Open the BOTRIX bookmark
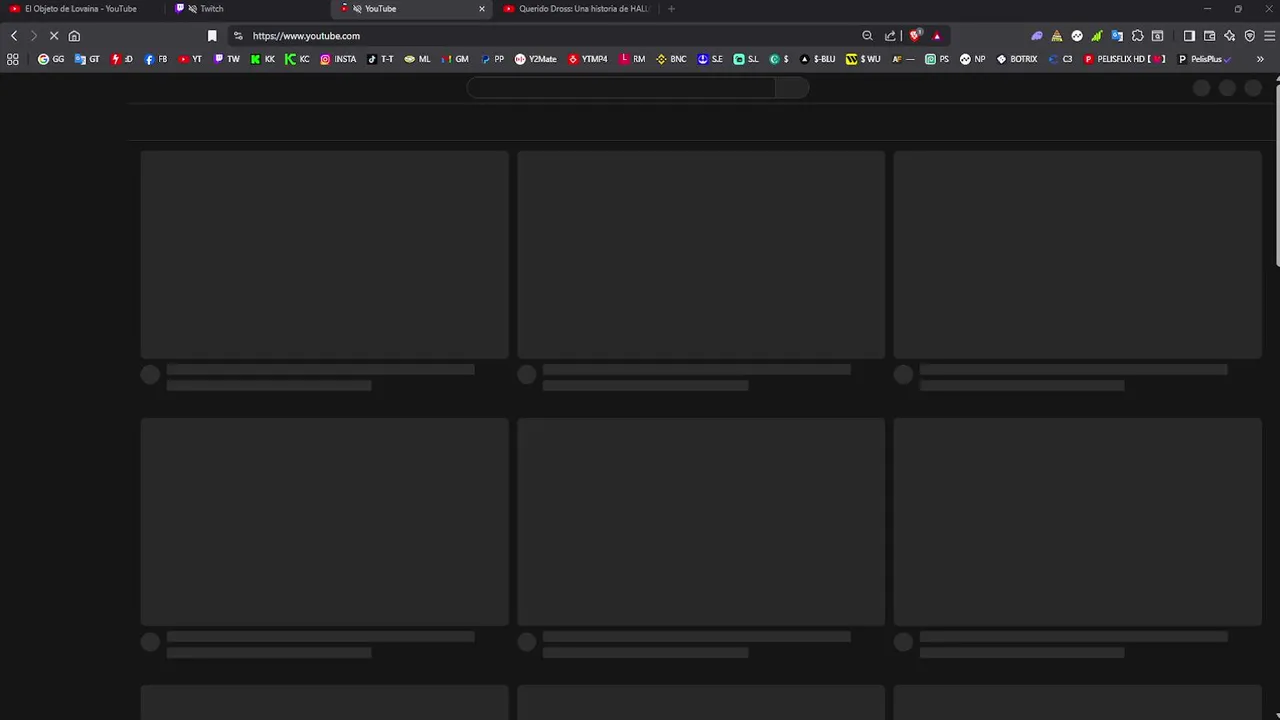 tap(1017, 59)
